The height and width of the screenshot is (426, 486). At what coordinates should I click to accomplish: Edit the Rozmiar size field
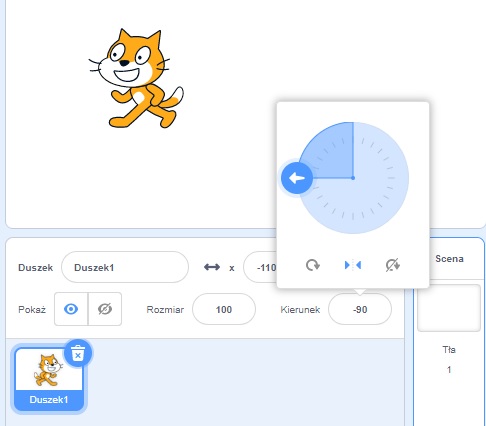(x=224, y=309)
